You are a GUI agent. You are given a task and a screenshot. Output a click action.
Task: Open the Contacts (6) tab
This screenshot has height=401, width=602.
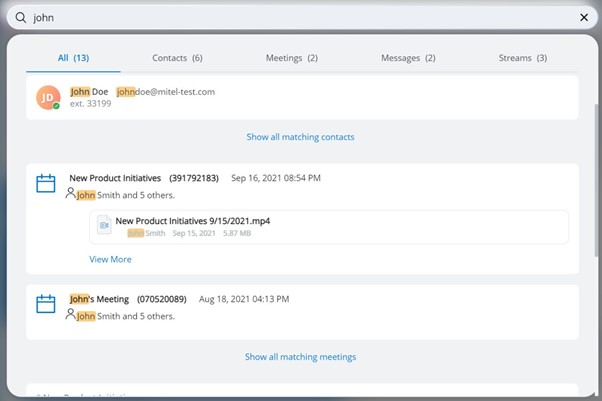coord(177,58)
